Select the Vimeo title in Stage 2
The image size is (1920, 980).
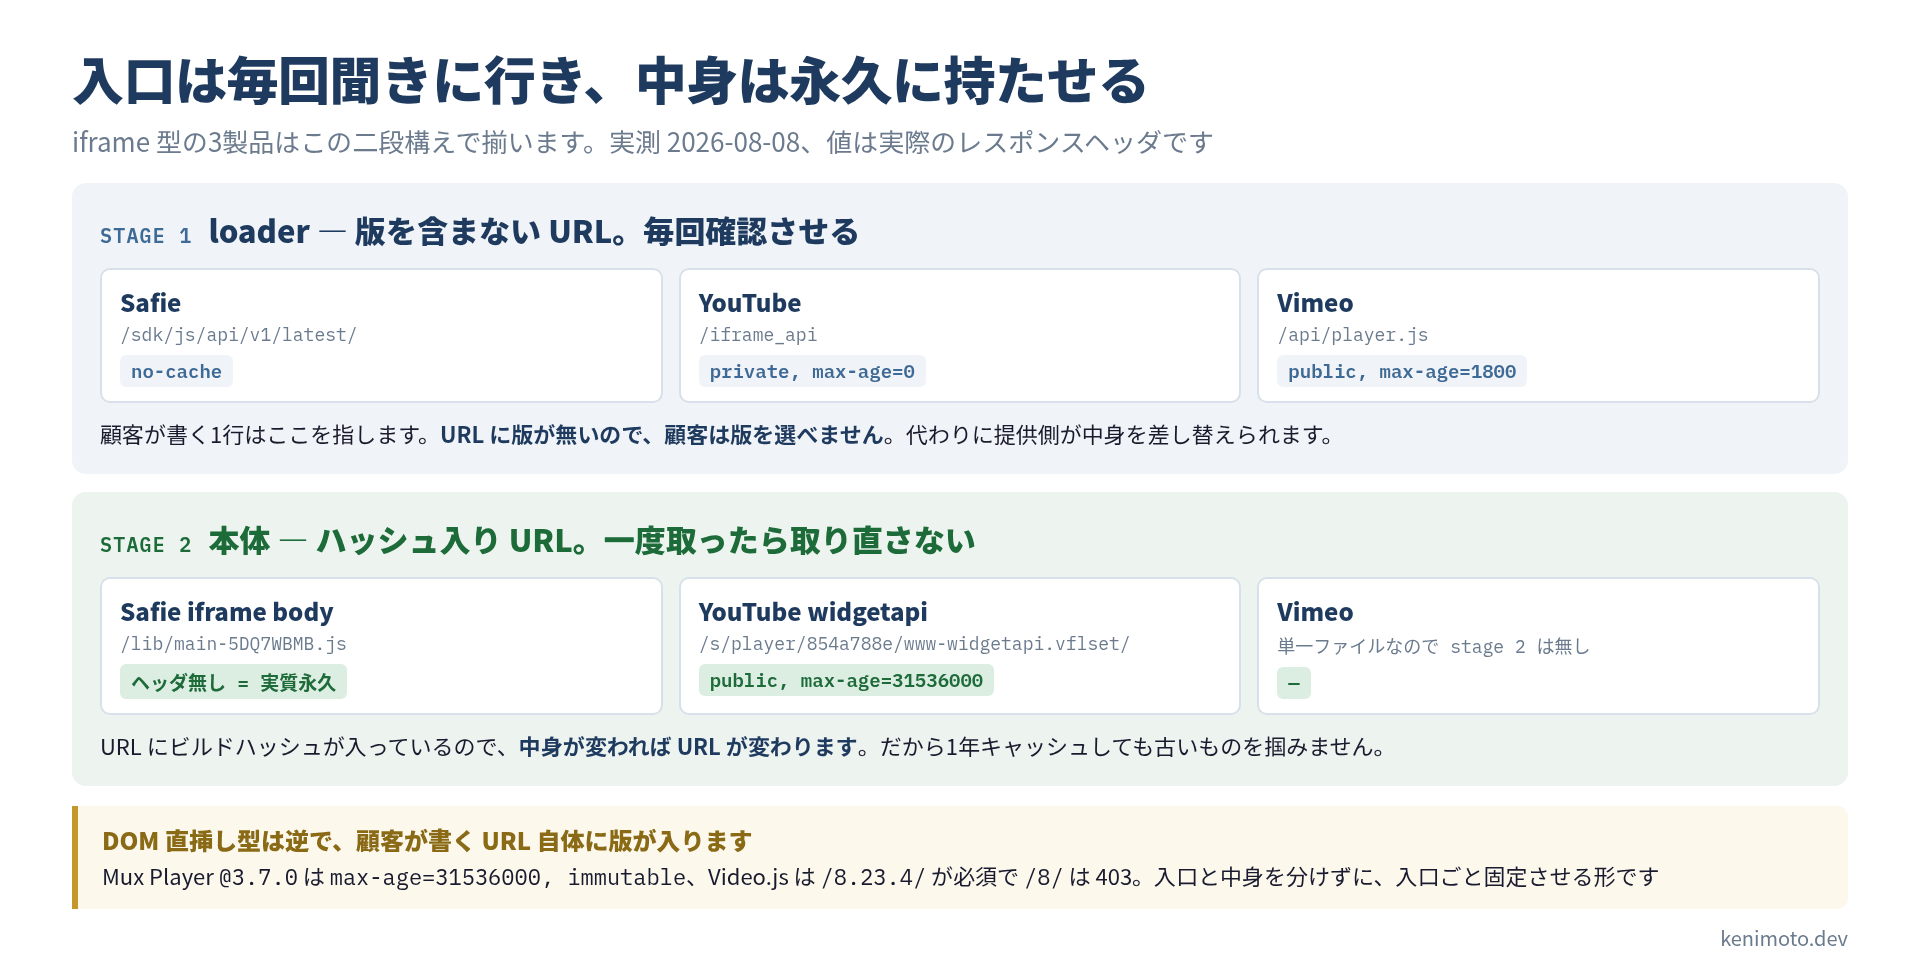[1315, 612]
